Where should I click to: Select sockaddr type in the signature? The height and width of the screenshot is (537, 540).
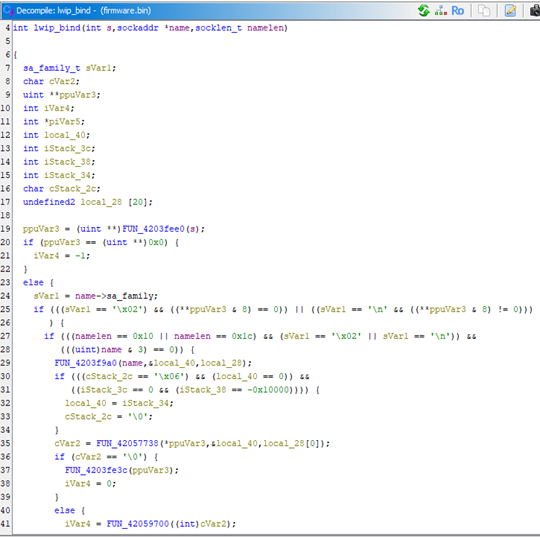(x=138, y=28)
